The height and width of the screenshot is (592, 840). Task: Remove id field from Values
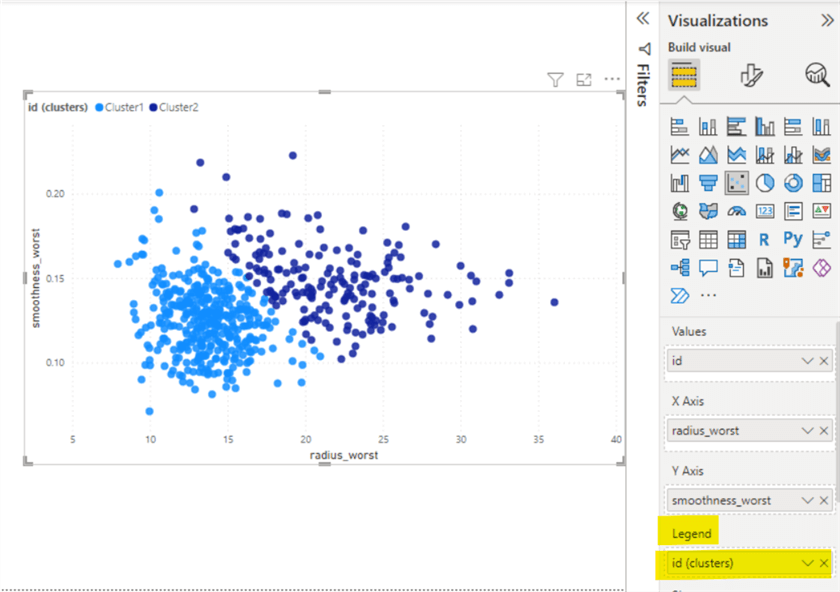click(x=824, y=361)
